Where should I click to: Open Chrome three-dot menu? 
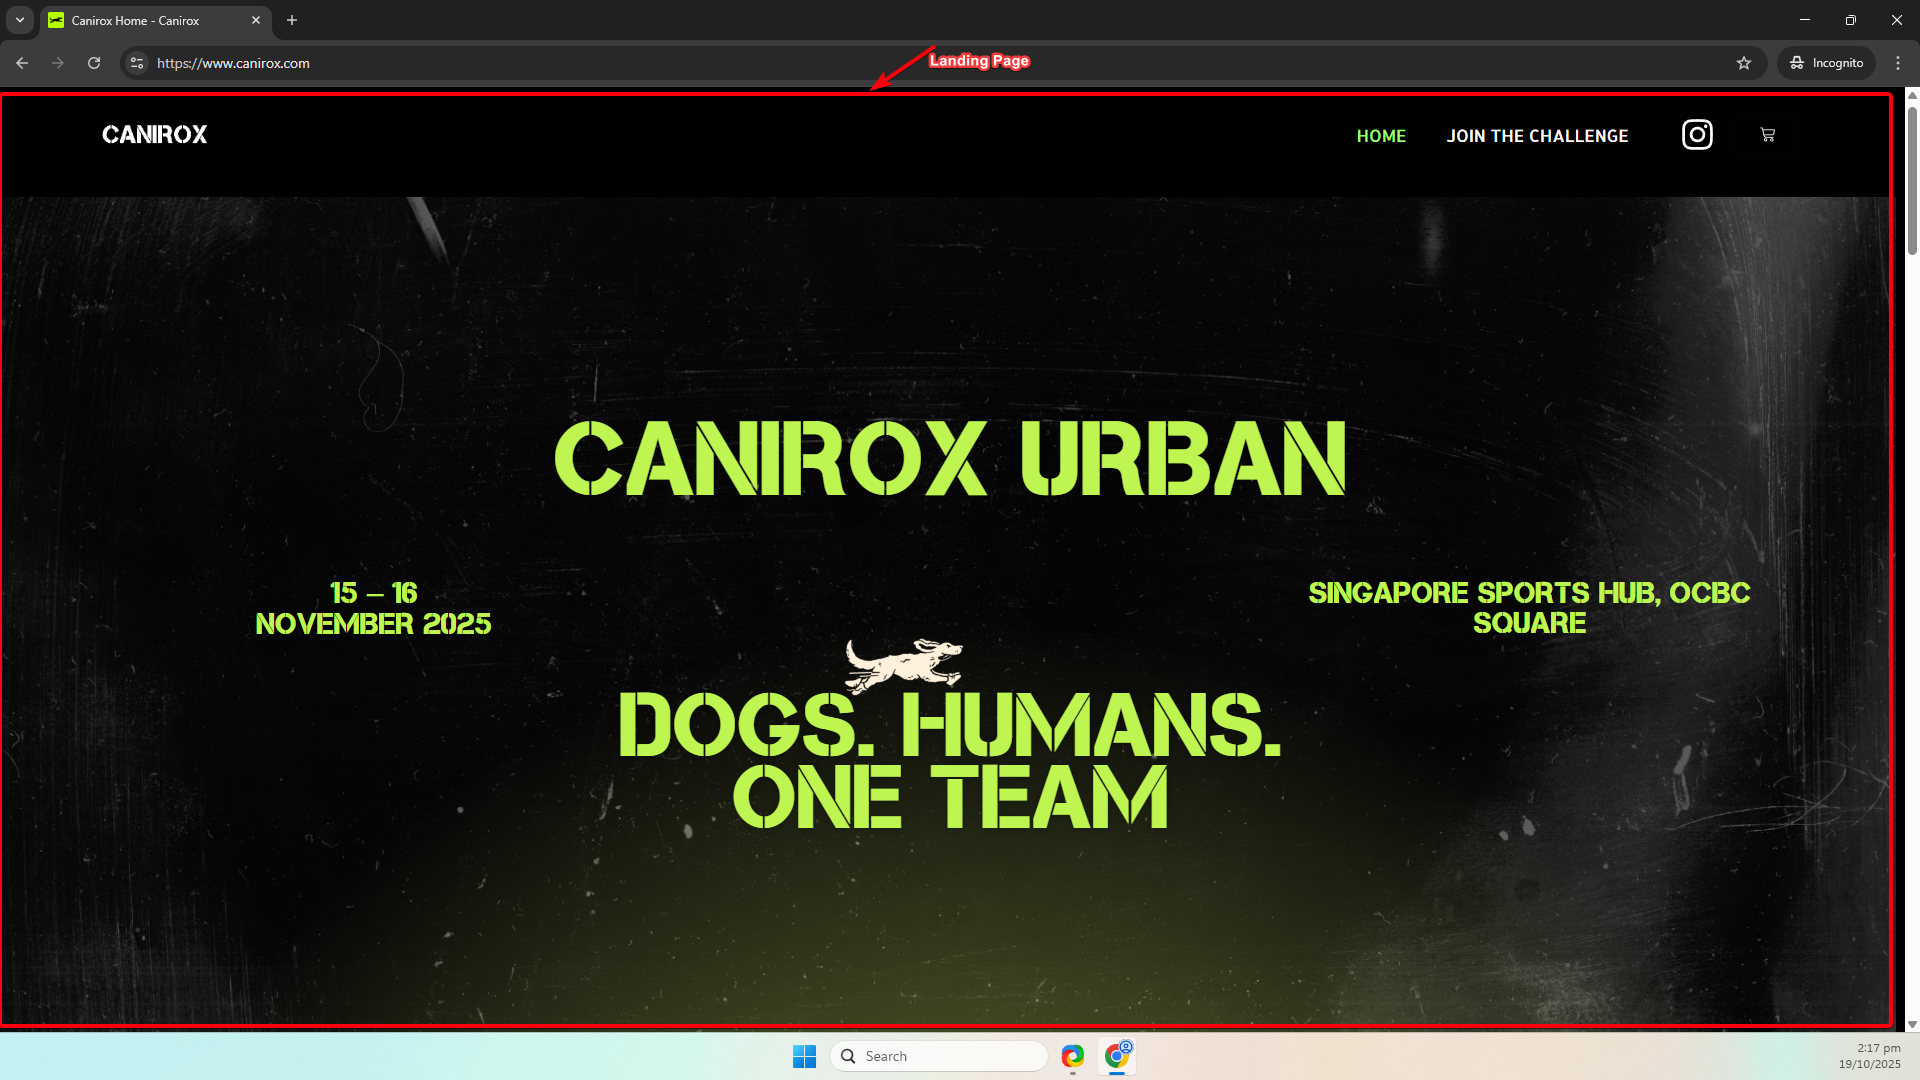1897,63
